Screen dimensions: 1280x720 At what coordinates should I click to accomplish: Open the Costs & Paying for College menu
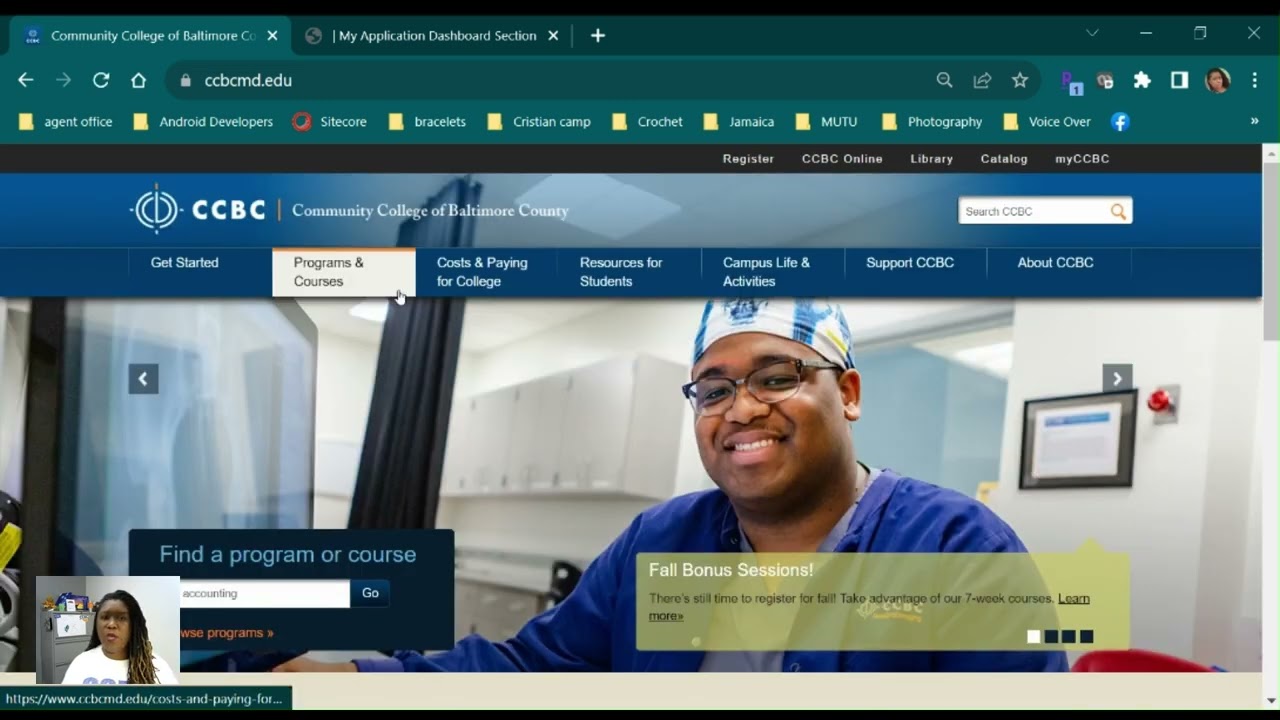click(x=487, y=272)
